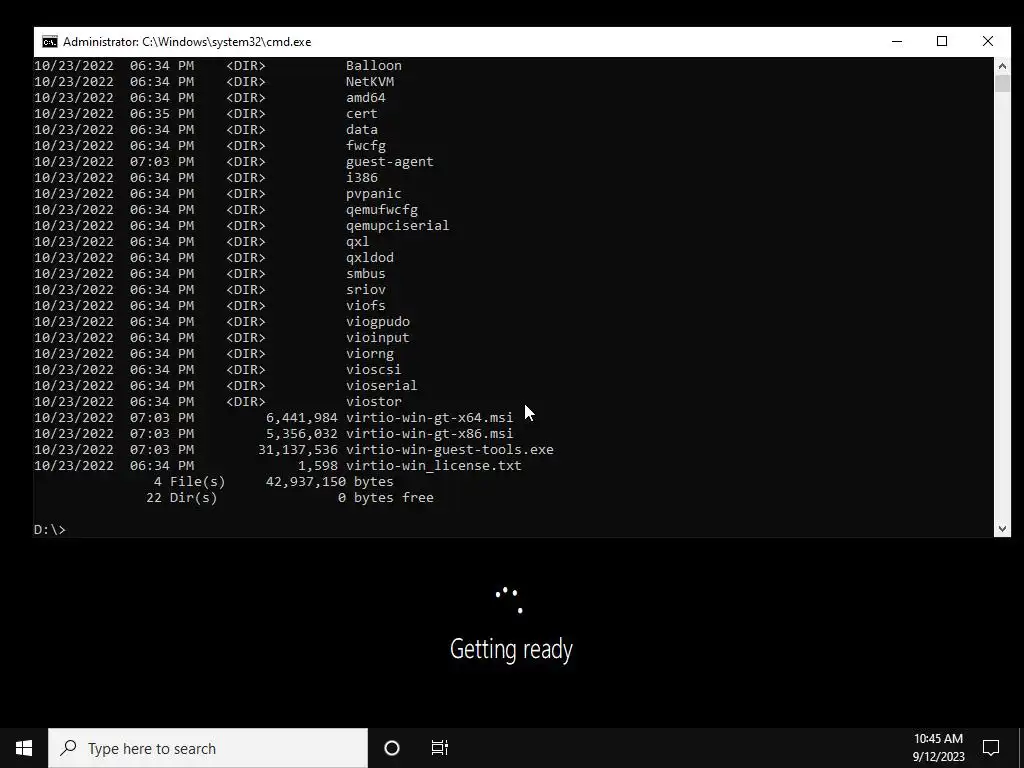Click the sriov directory entry
Screen dimensions: 1024x768
(x=366, y=289)
